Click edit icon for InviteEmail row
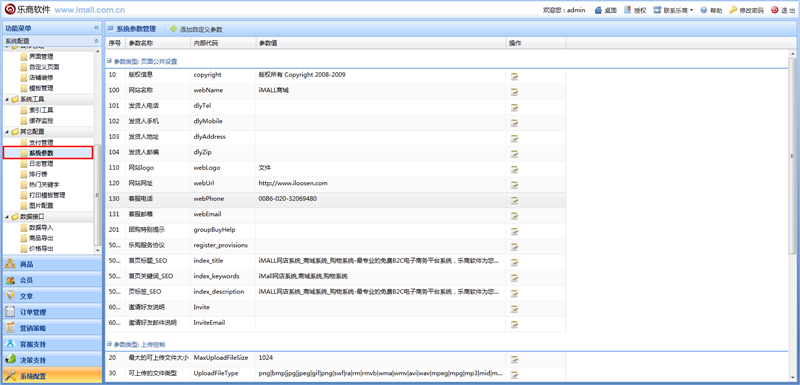800x385 pixels. [x=515, y=325]
